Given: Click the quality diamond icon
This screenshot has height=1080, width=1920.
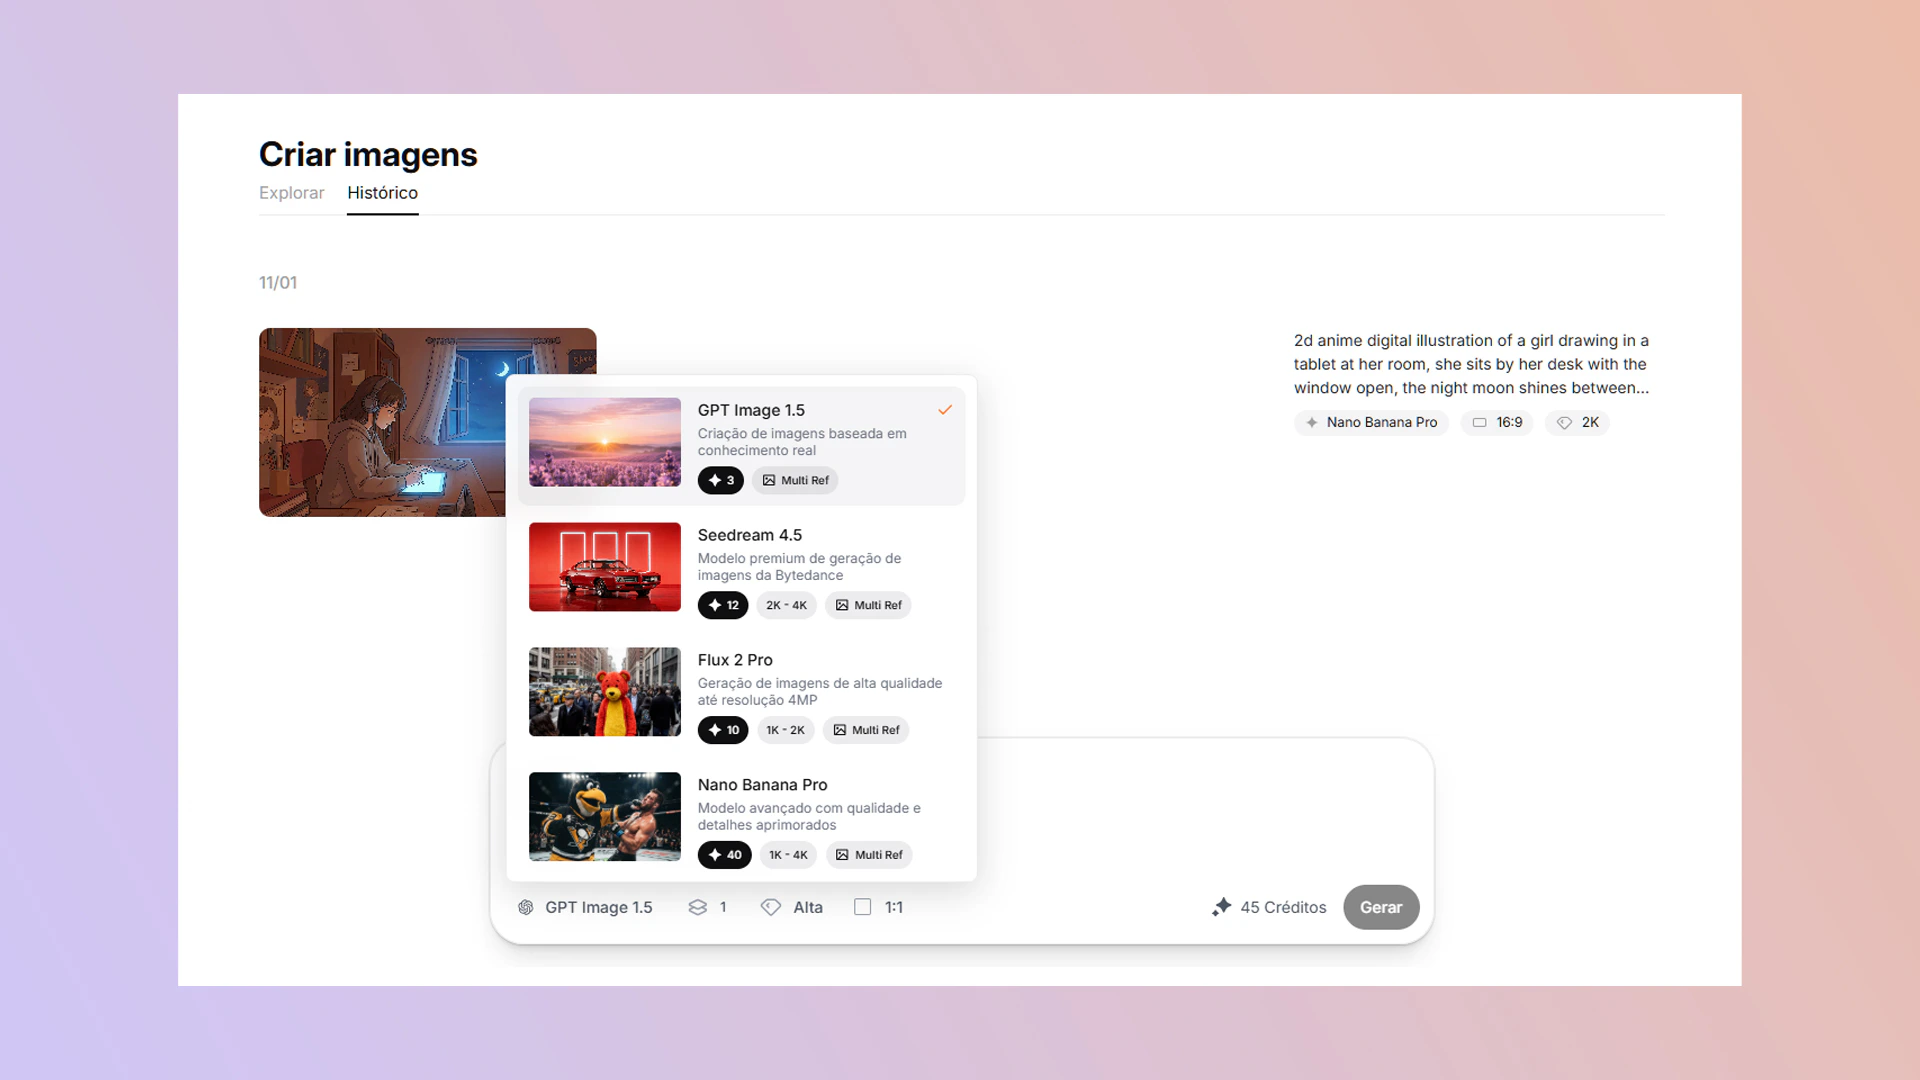Looking at the screenshot, I should (771, 907).
